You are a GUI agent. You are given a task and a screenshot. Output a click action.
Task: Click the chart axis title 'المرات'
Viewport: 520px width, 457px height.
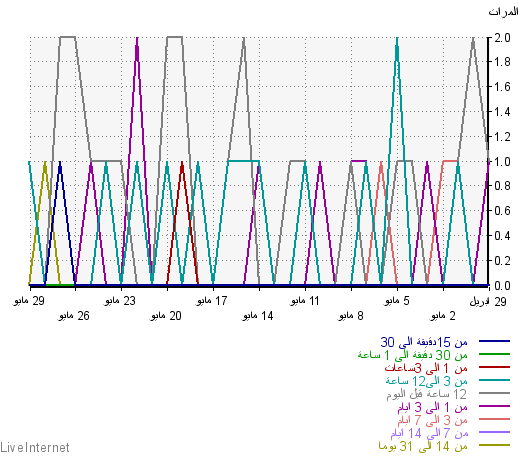[x=503, y=12]
